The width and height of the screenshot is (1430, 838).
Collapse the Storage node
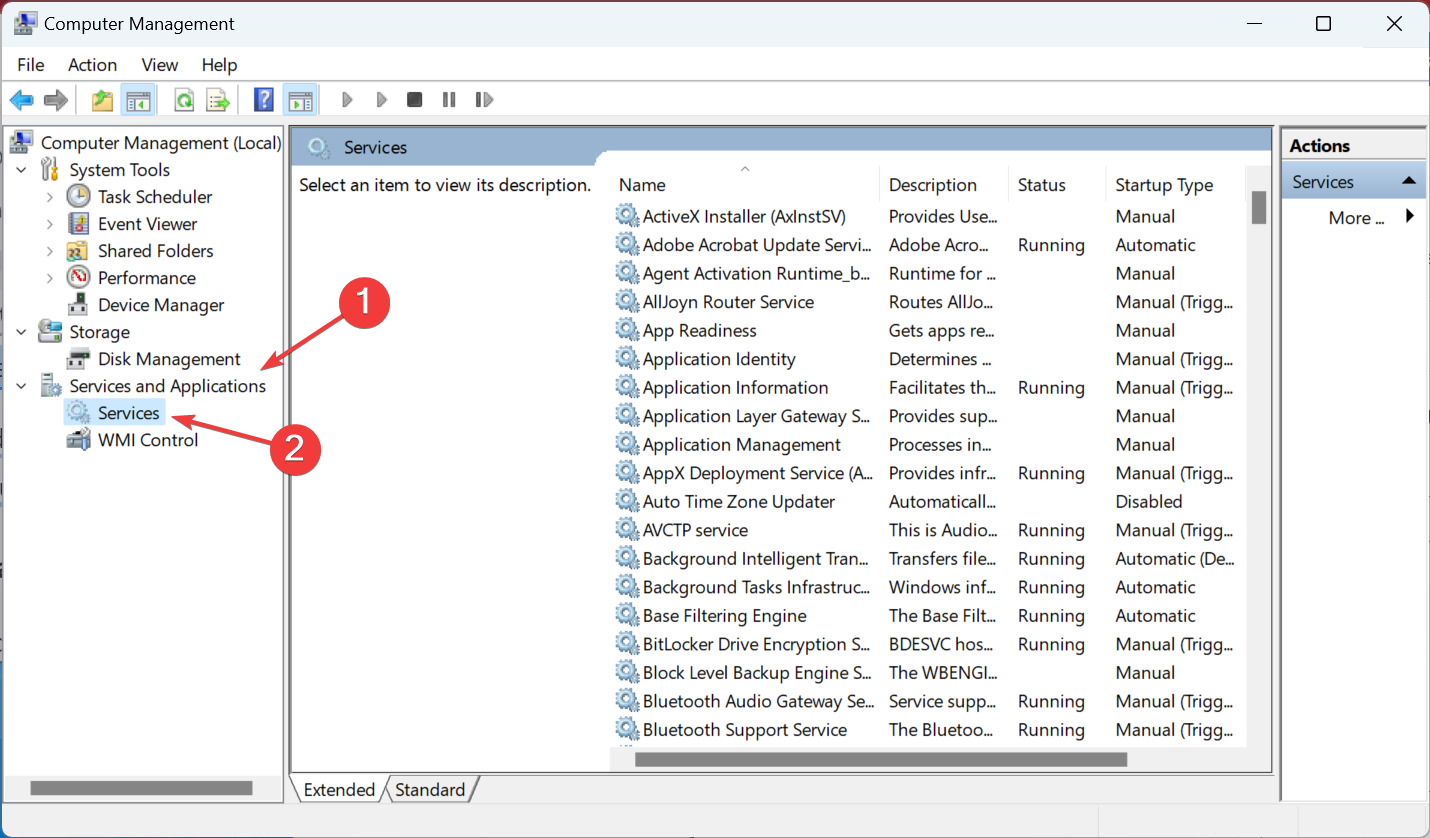pos(22,332)
